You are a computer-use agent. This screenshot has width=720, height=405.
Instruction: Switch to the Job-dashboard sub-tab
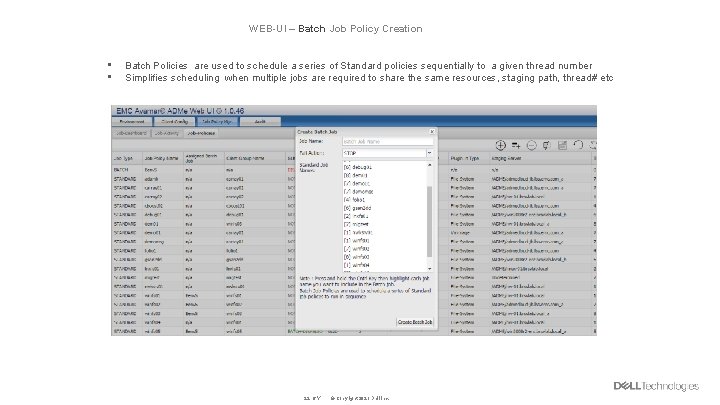click(x=131, y=133)
